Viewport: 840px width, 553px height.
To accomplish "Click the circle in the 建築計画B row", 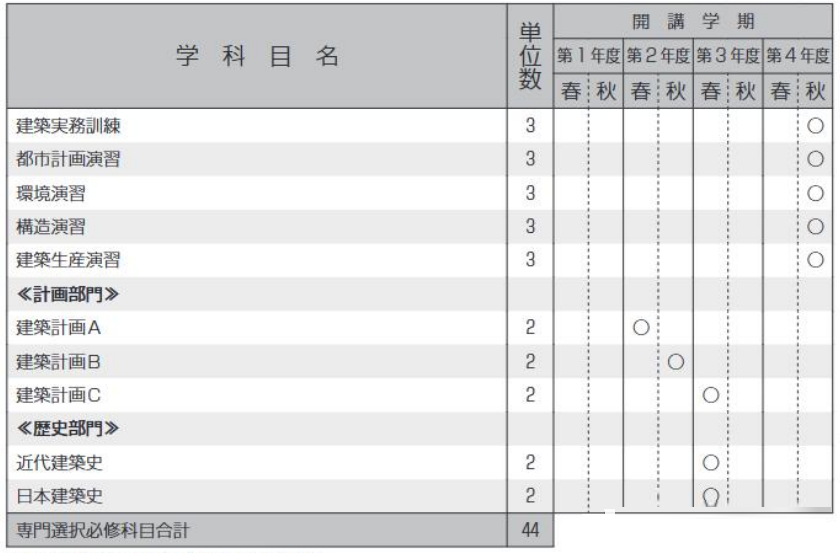I will click(675, 361).
